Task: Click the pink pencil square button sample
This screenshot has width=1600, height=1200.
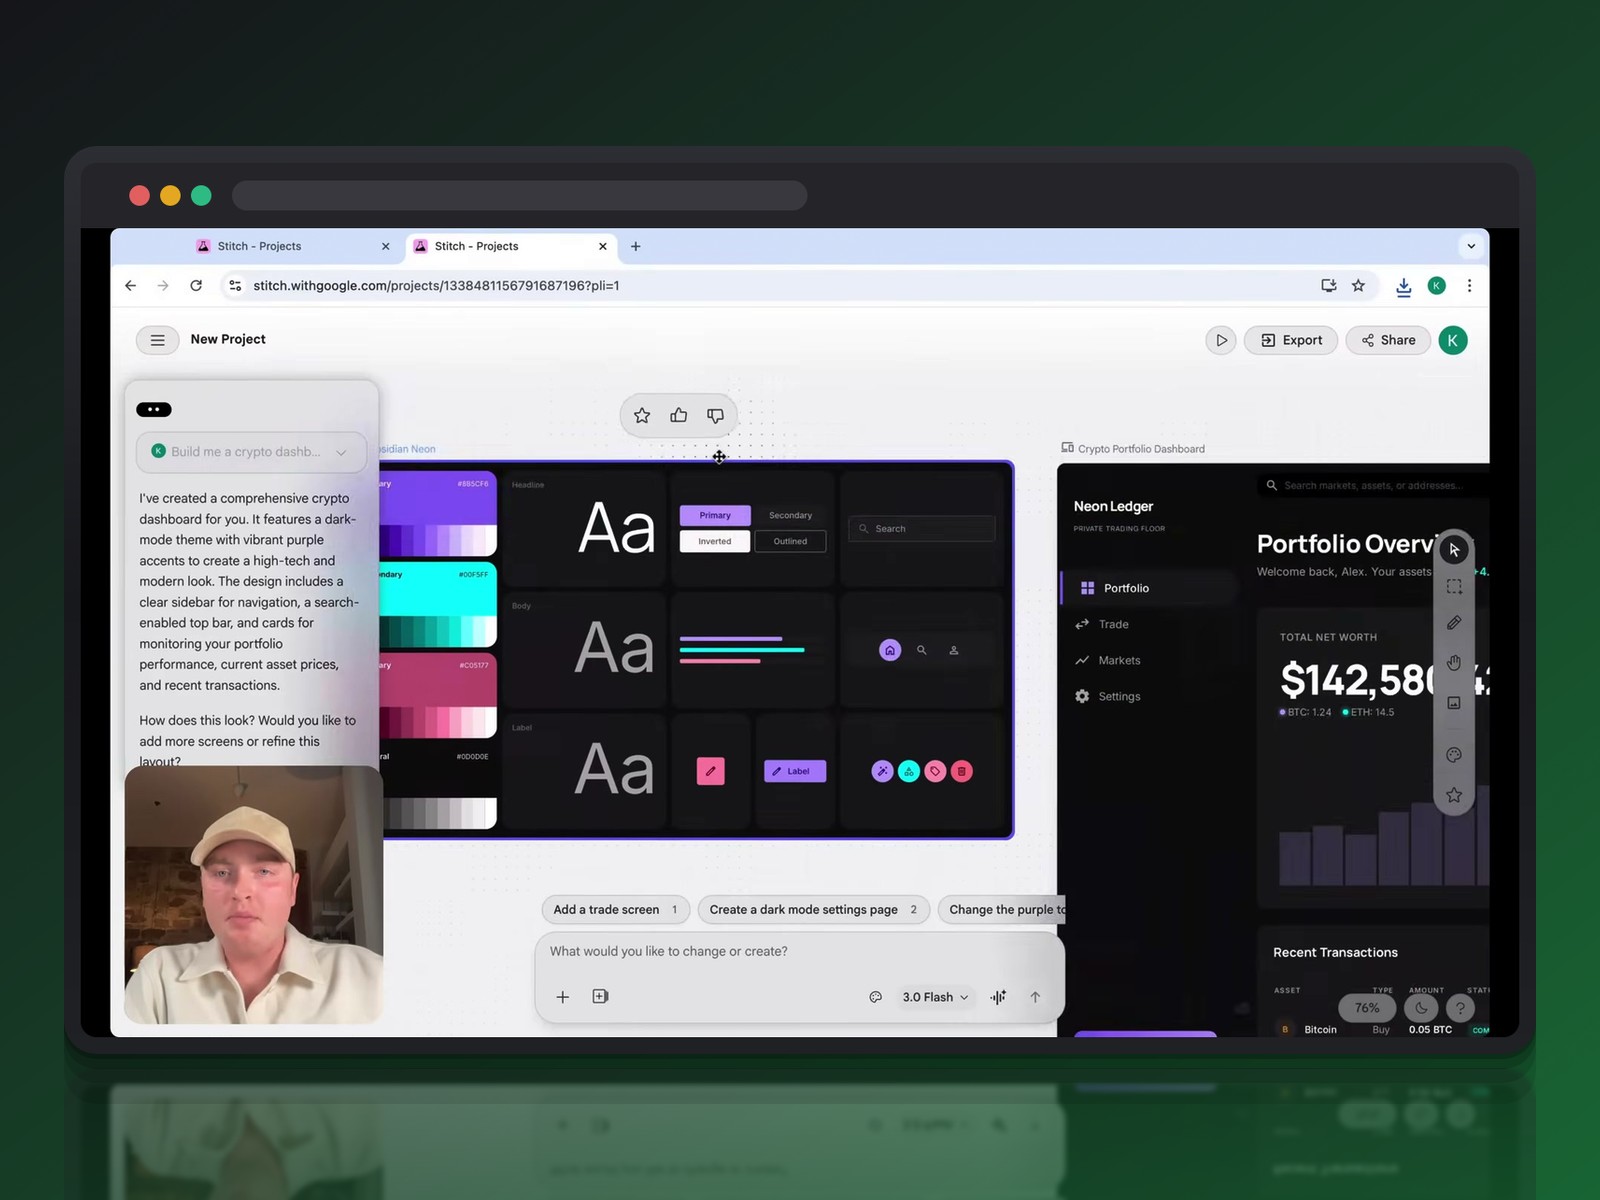Action: tap(711, 771)
